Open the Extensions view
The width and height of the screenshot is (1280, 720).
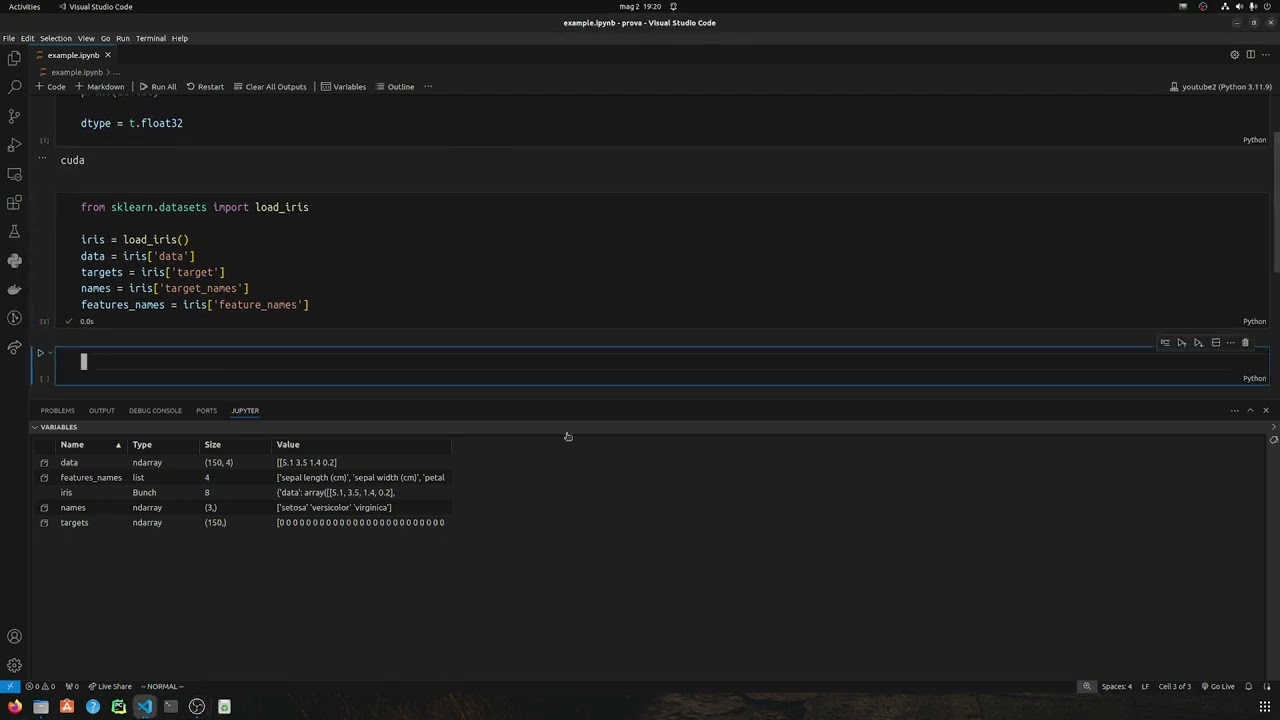click(x=14, y=203)
